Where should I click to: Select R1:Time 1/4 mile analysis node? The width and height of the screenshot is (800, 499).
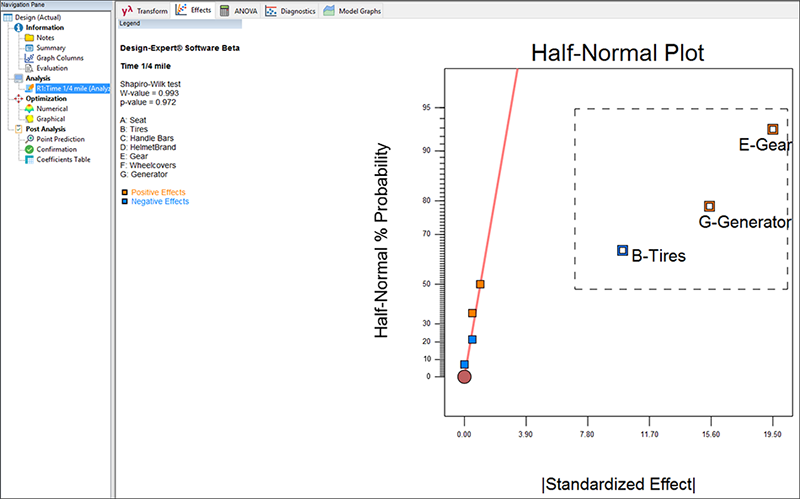[70, 88]
